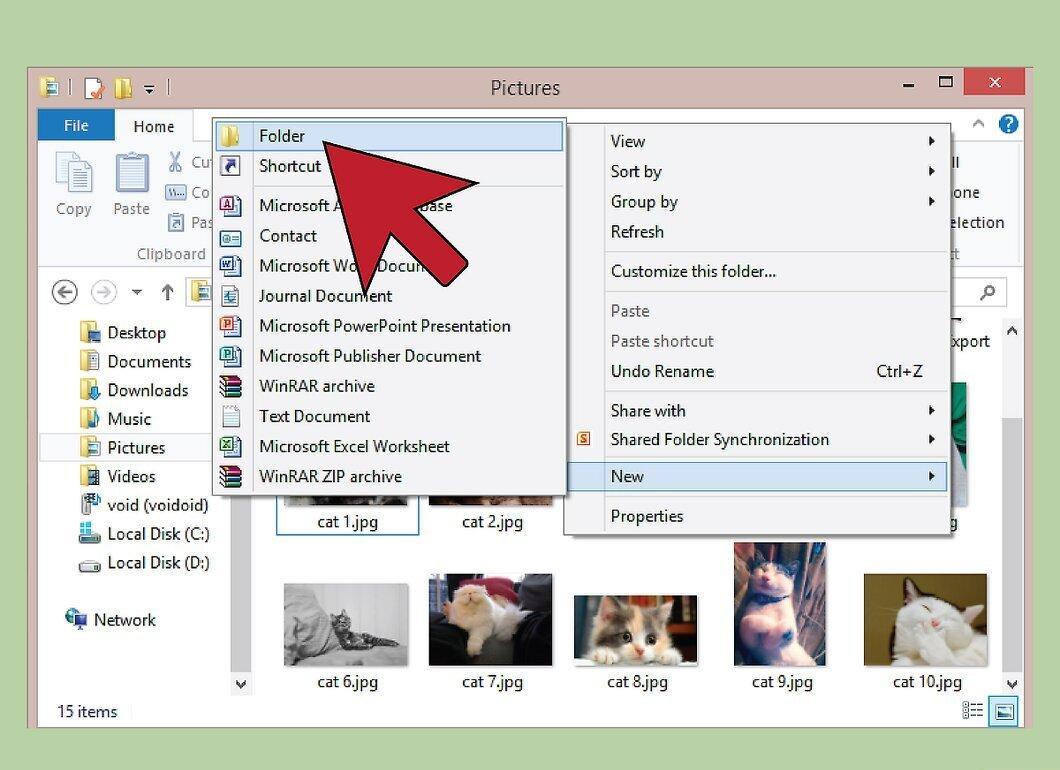This screenshot has height=770, width=1060.
Task: Go up one folder level arrow
Action: (168, 292)
